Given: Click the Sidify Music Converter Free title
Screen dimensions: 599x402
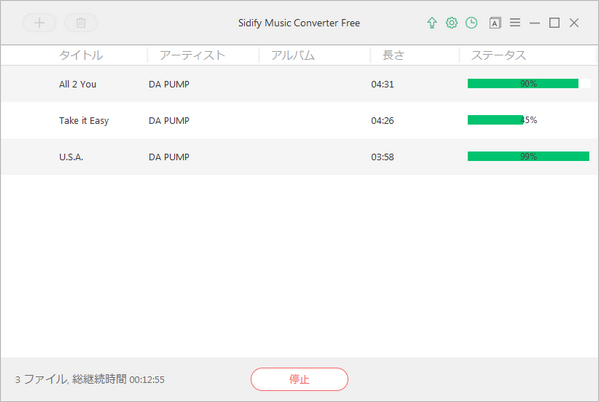Looking at the screenshot, I should [299, 23].
